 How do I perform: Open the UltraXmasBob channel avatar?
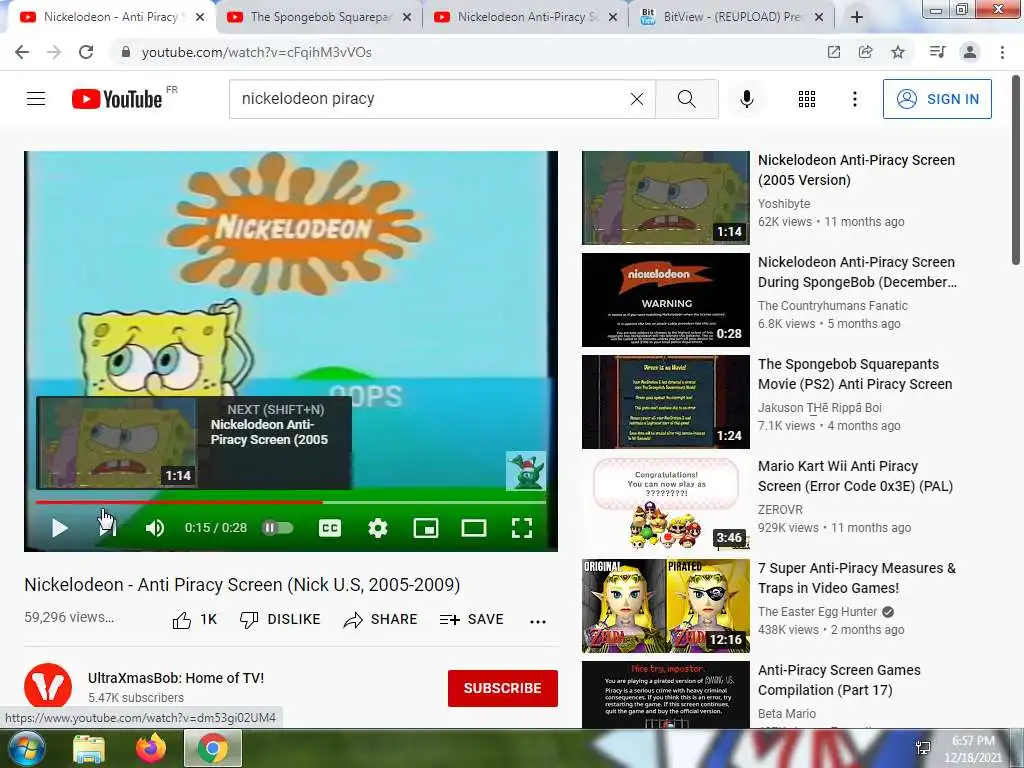(48, 686)
